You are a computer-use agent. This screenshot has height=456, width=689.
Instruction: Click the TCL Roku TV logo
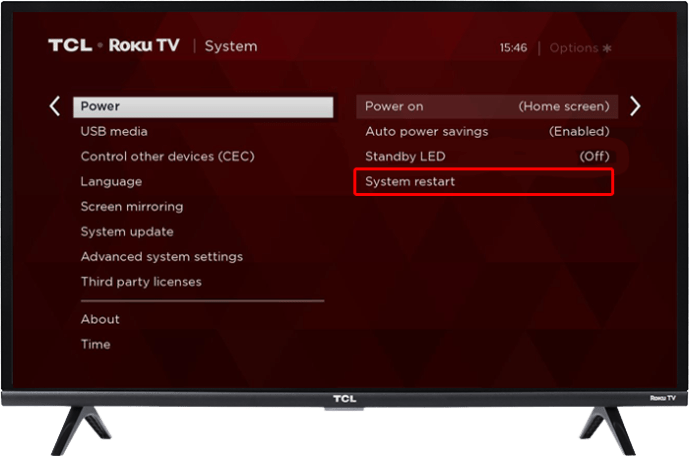point(114,45)
